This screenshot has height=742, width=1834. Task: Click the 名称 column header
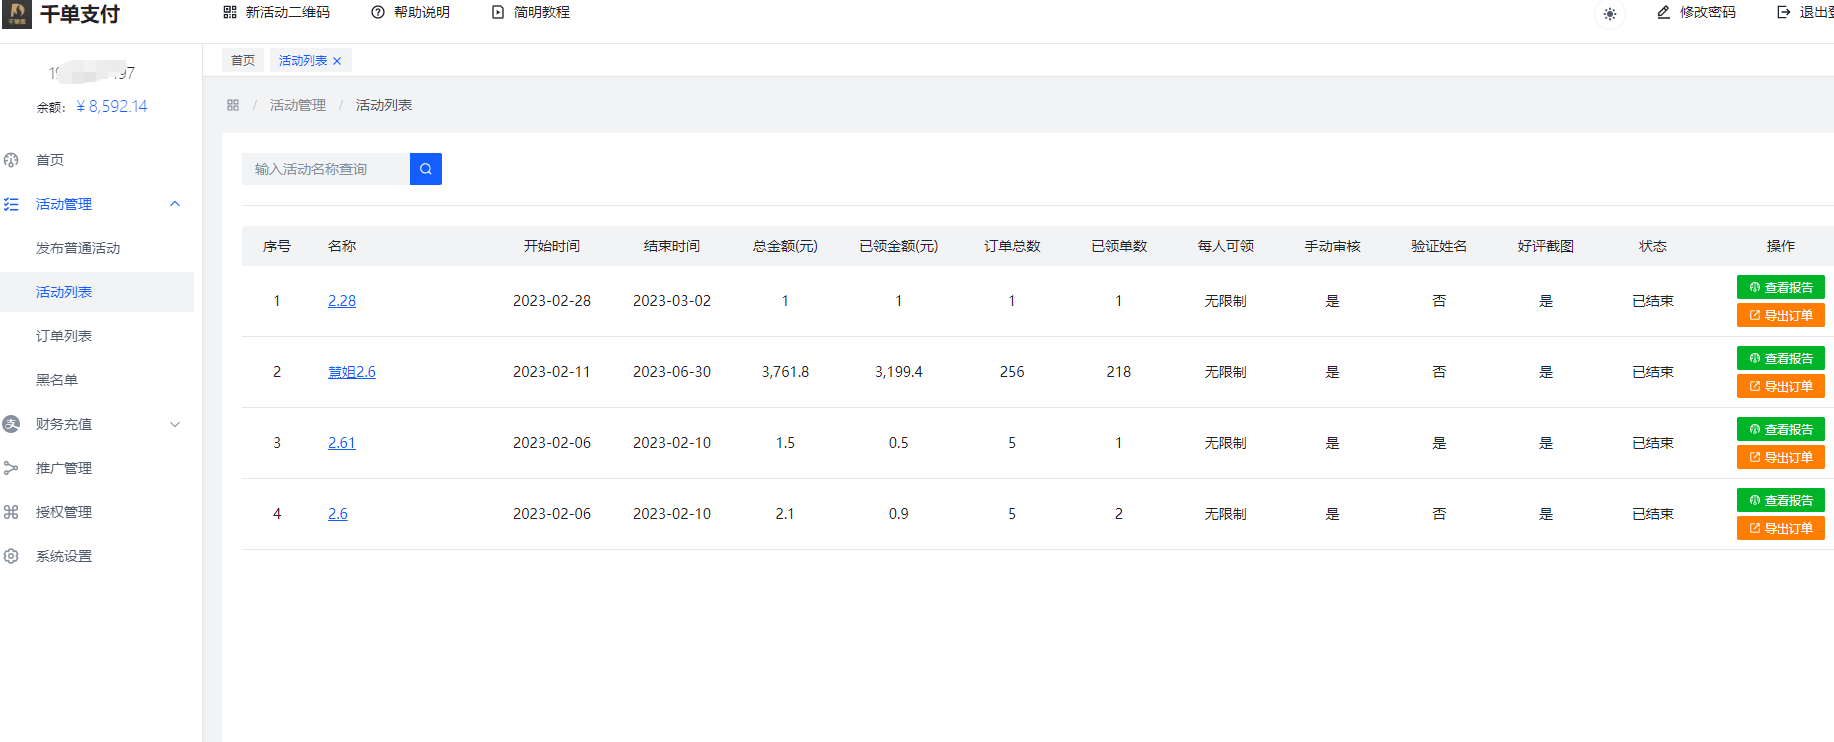[x=342, y=246]
